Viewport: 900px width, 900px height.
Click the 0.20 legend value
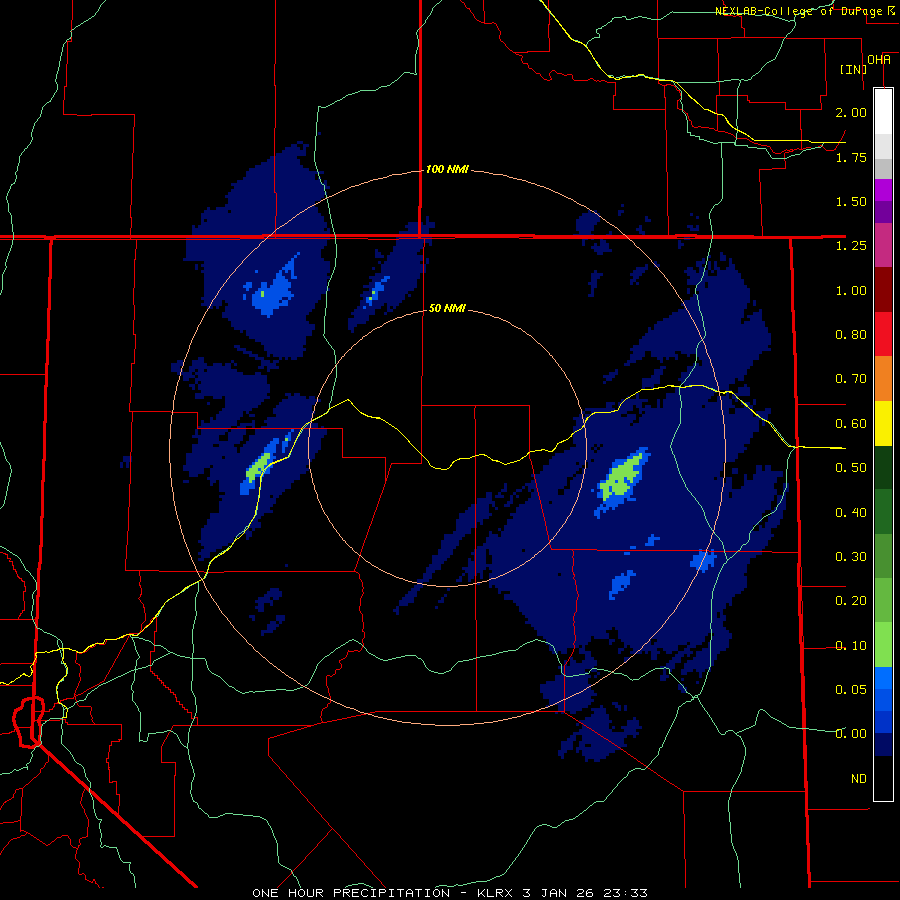click(851, 601)
